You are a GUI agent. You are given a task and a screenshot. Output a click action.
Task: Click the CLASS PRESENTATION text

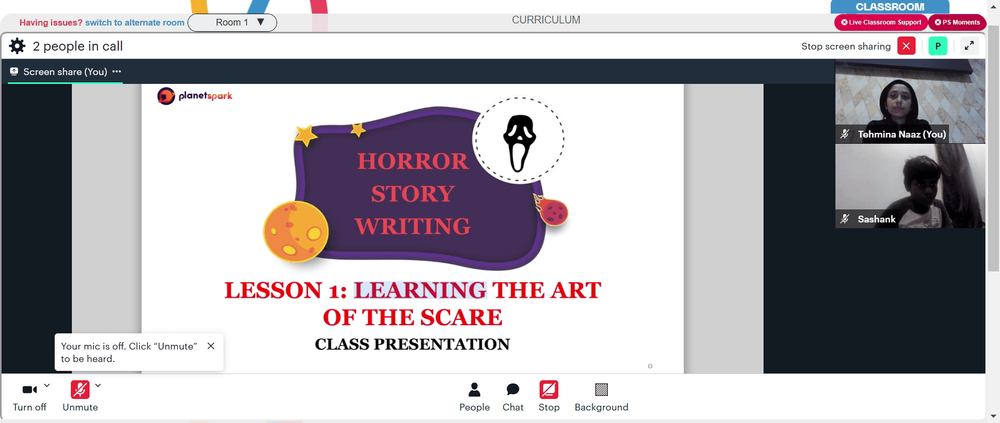[412, 345]
